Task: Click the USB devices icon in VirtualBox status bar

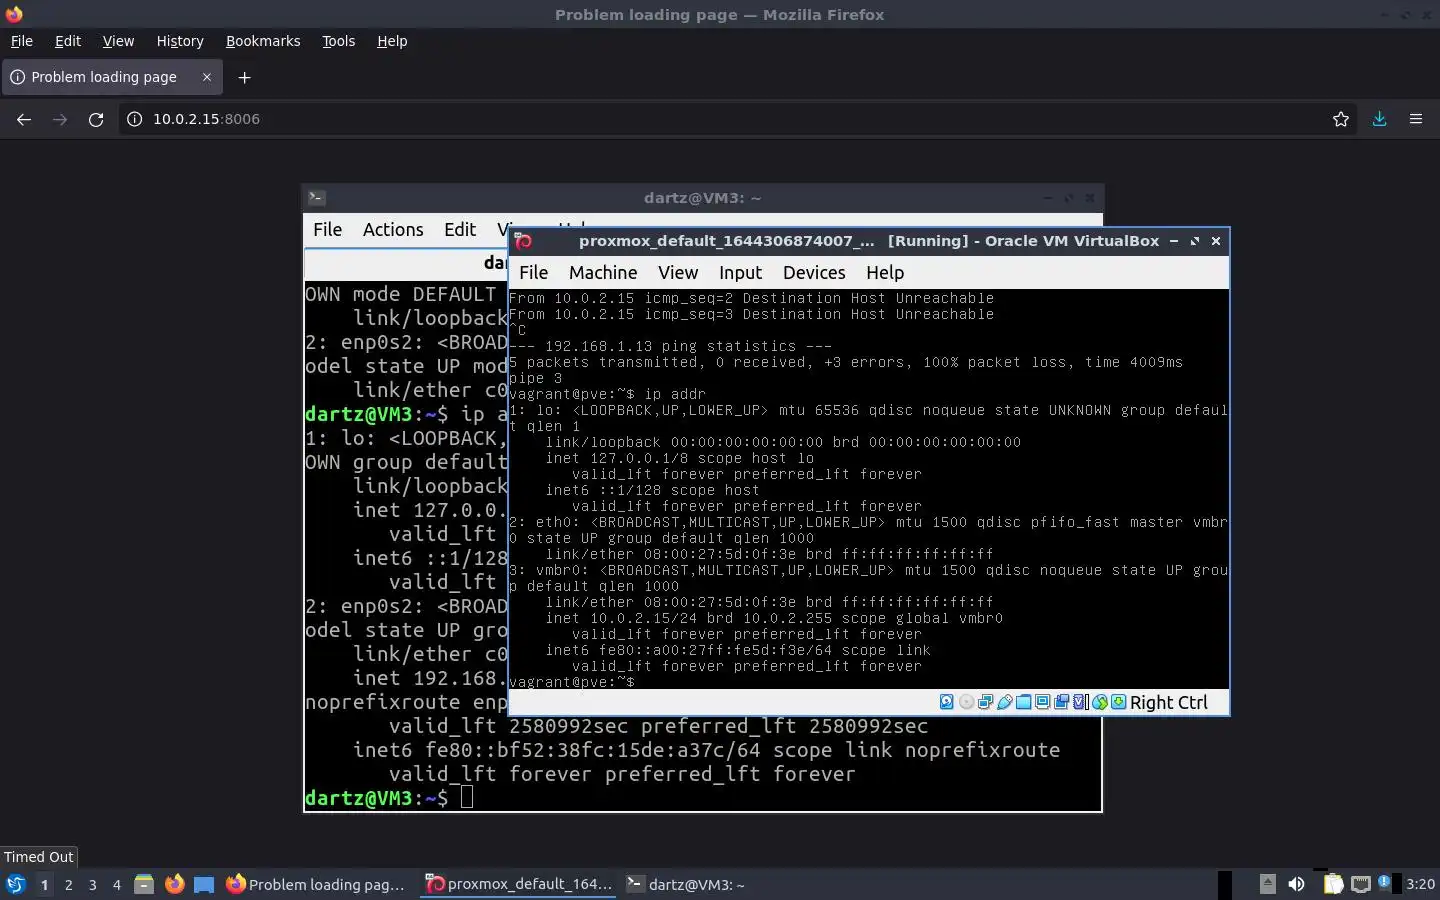Action: click(1005, 702)
